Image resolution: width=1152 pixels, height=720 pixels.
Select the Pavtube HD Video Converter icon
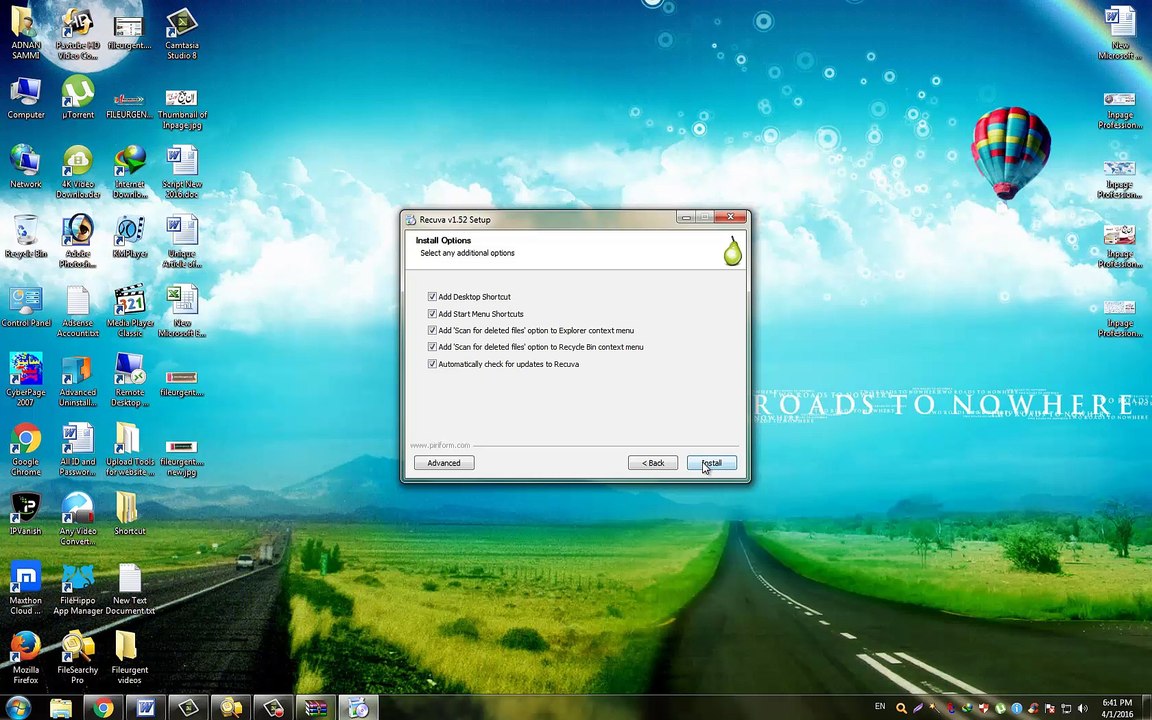click(x=78, y=33)
